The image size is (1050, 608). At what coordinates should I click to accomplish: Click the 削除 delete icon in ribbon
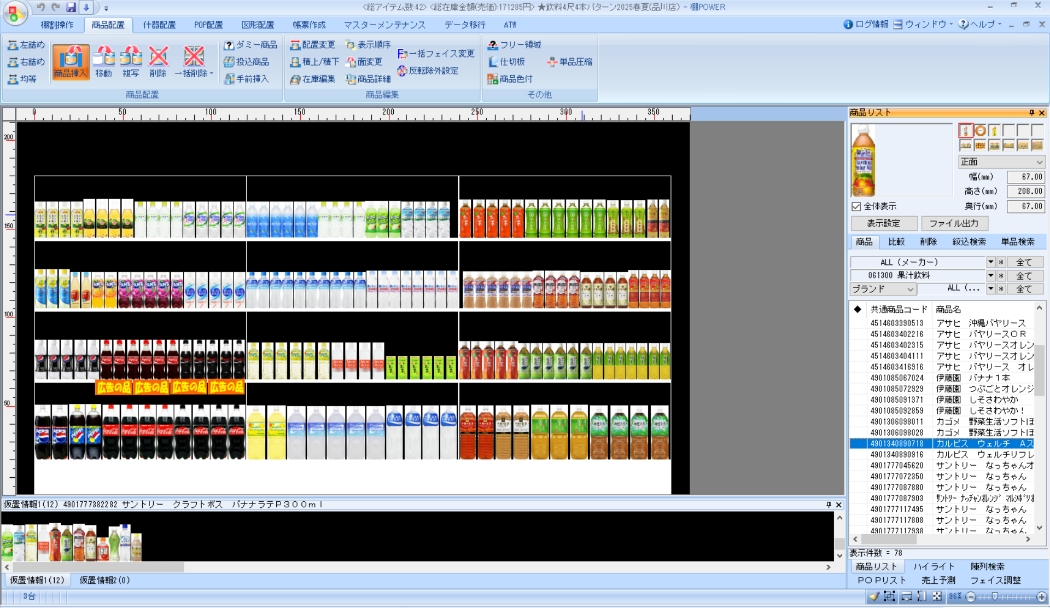tap(158, 62)
